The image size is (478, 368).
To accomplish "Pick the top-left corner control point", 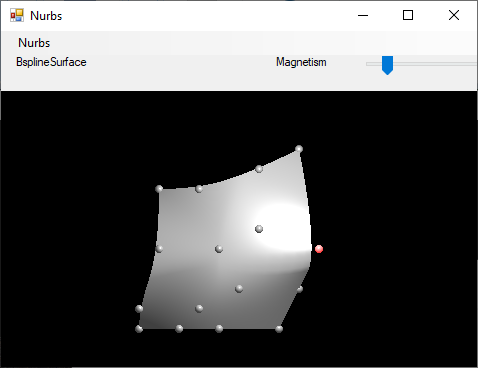I will (x=159, y=189).
